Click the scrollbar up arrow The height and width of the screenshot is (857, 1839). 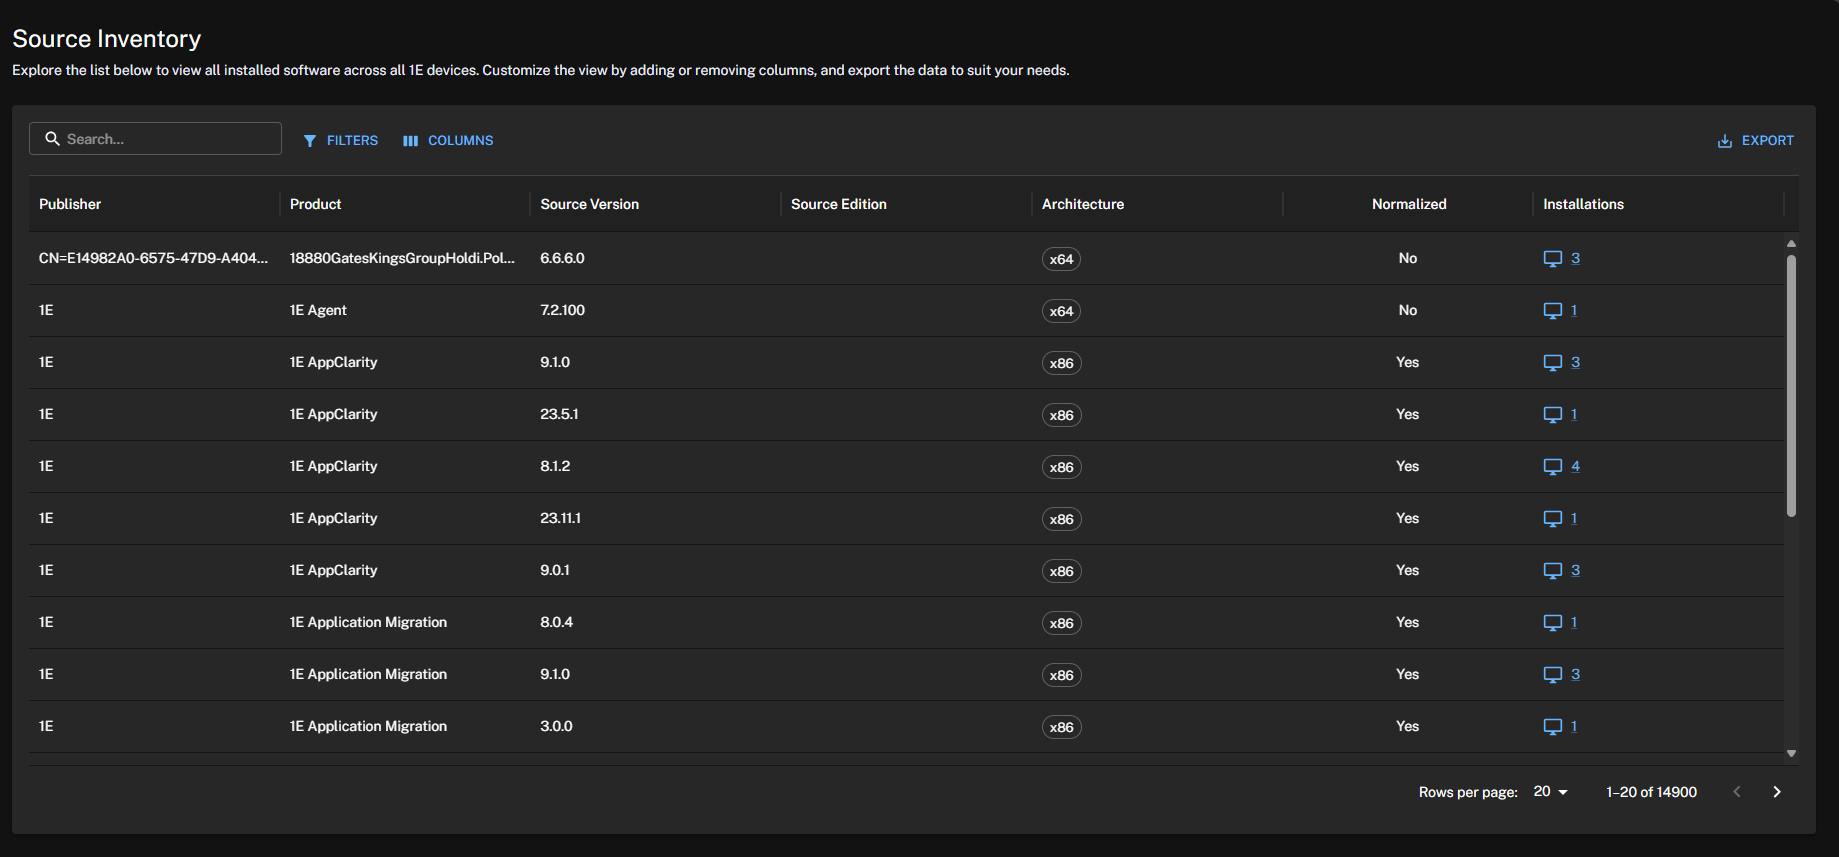(1791, 243)
